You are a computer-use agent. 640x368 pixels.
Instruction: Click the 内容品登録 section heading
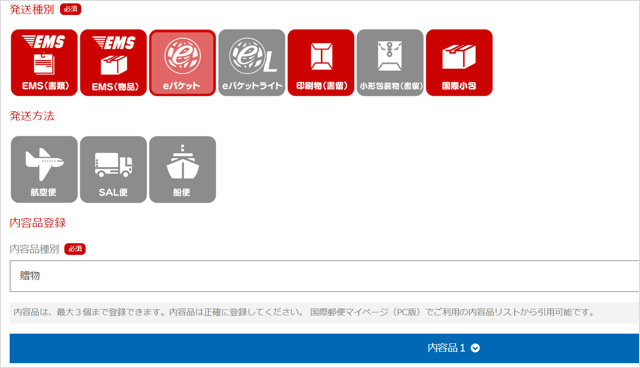point(38,223)
